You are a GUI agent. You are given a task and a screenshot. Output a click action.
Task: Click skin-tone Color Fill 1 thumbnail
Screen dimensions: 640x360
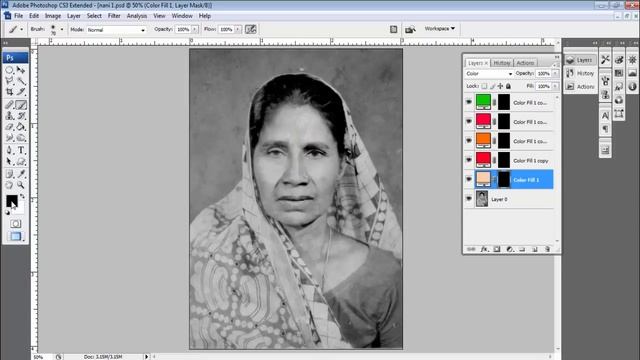(x=483, y=179)
